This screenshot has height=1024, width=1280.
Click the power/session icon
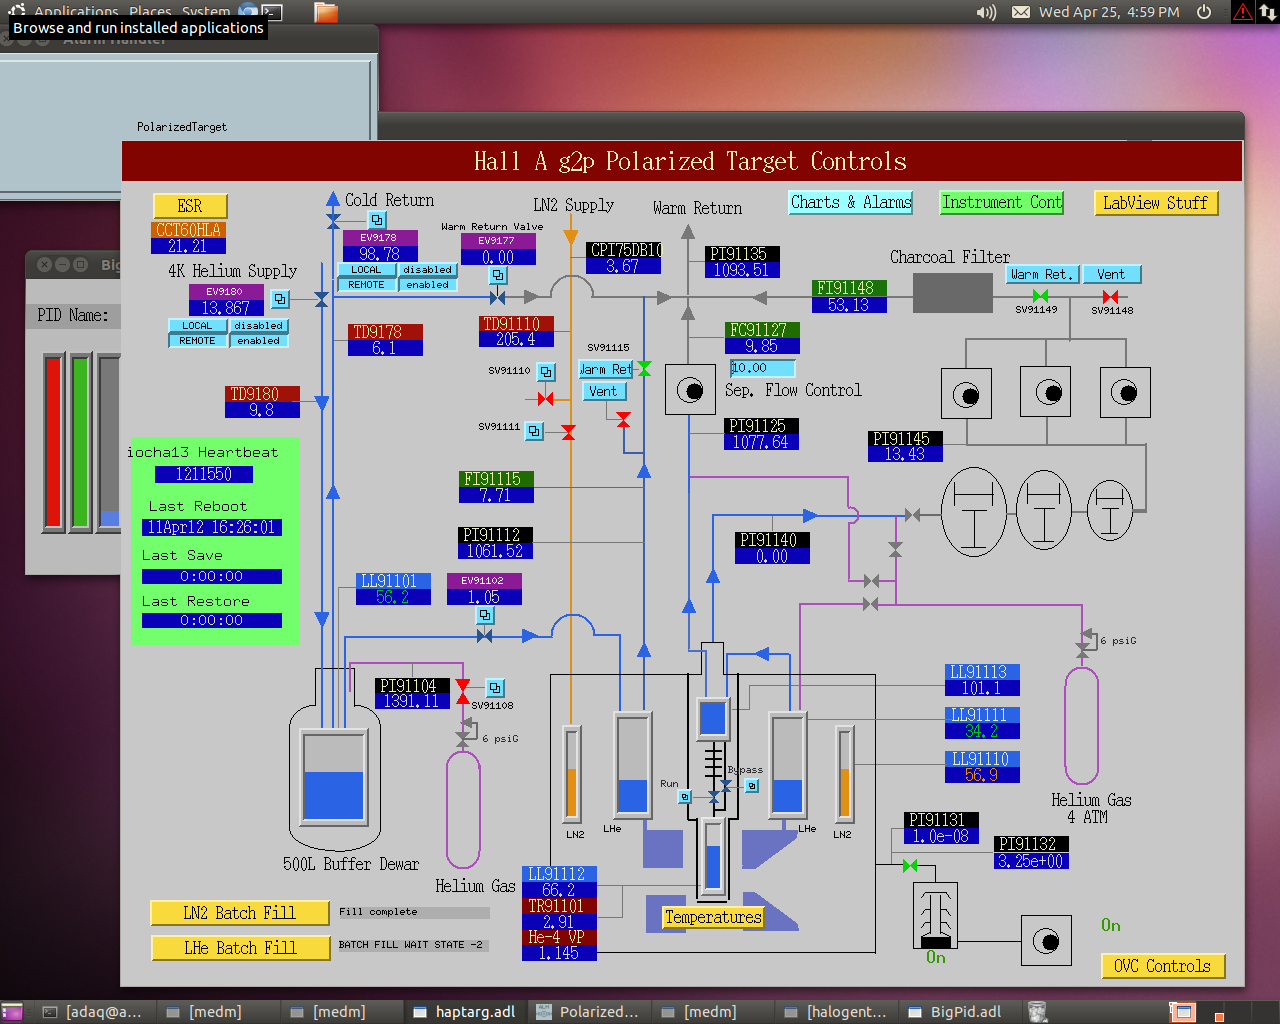[1204, 12]
